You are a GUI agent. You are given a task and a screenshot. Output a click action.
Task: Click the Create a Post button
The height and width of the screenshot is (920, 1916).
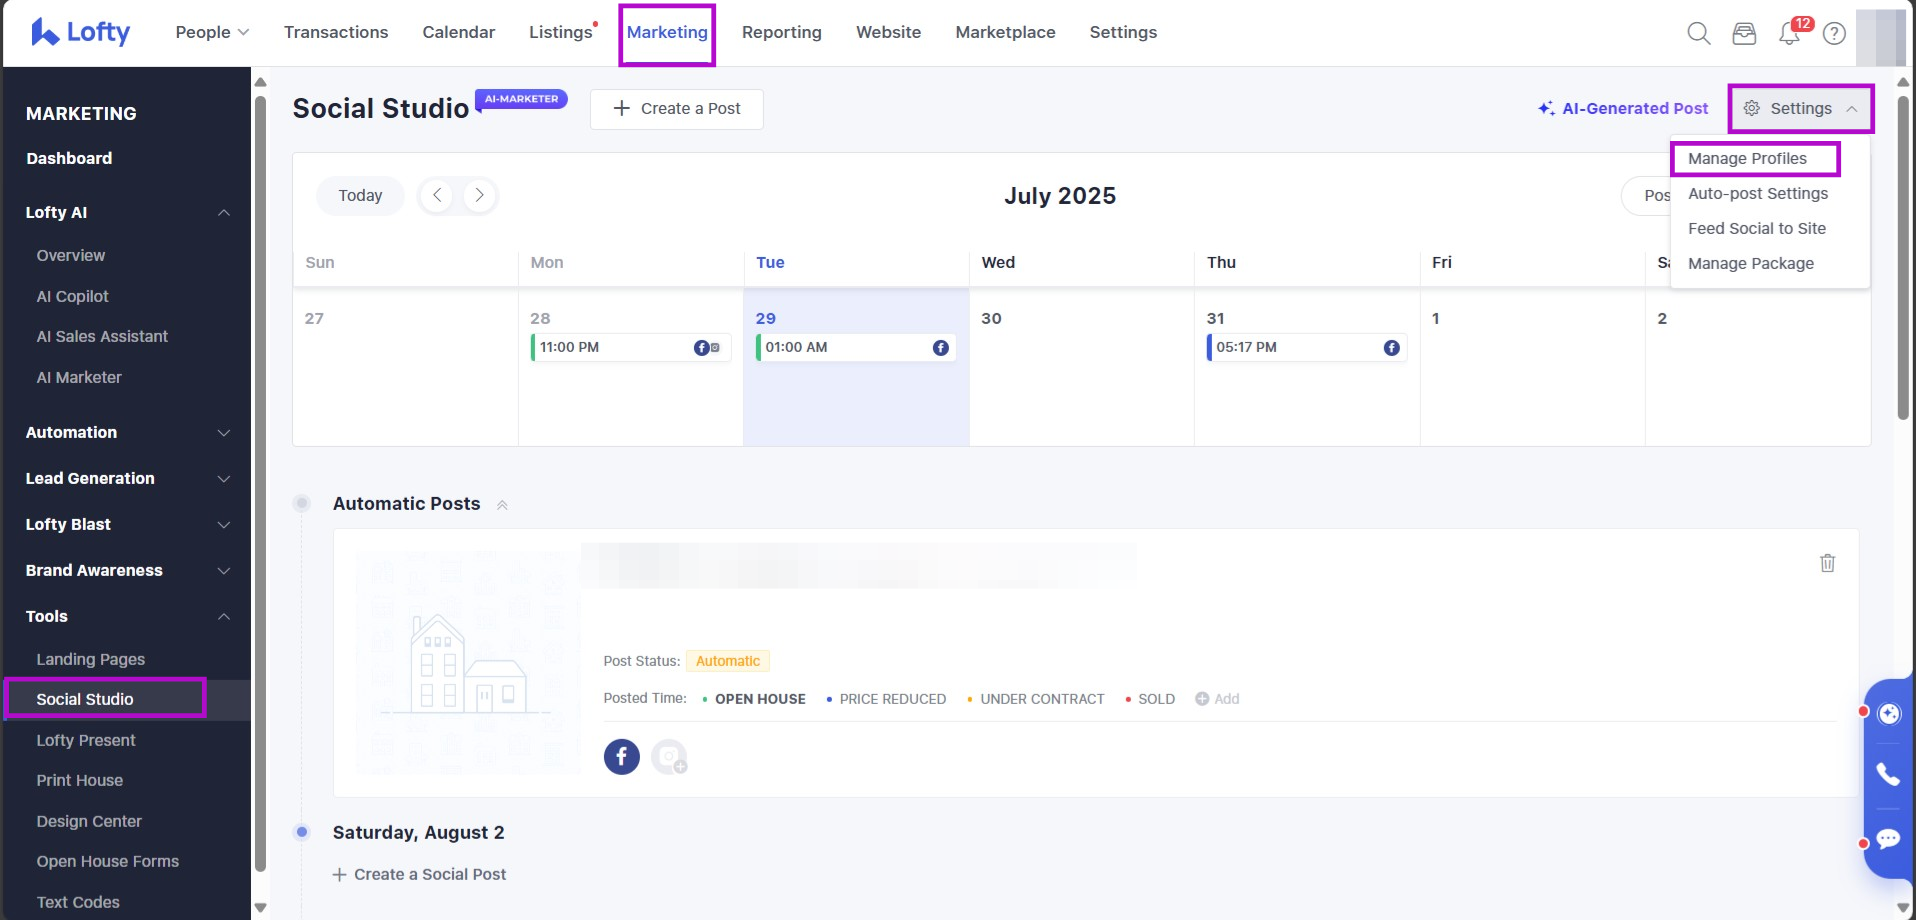pos(677,109)
